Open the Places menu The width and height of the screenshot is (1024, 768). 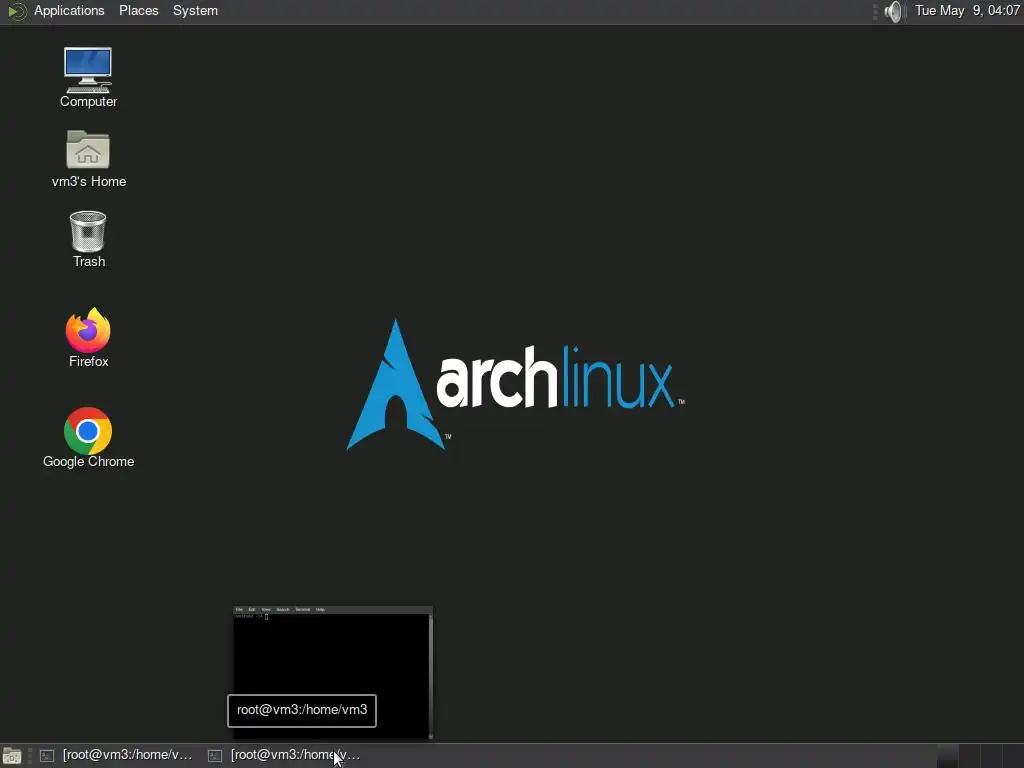[x=138, y=10]
